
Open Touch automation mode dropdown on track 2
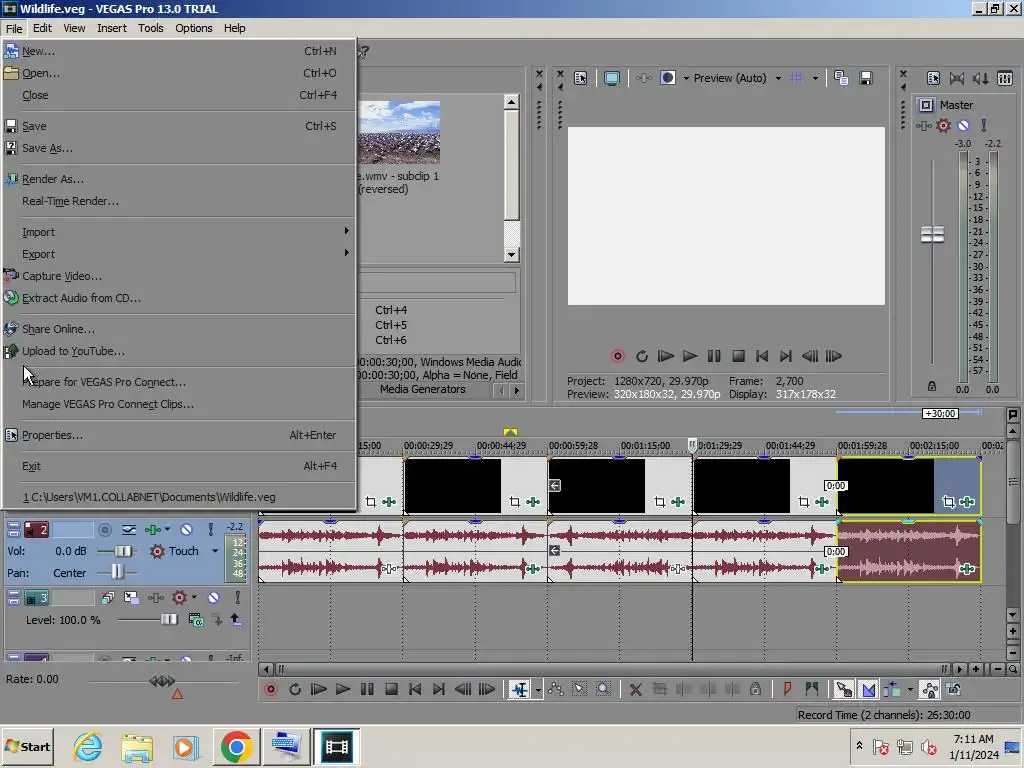(215, 551)
